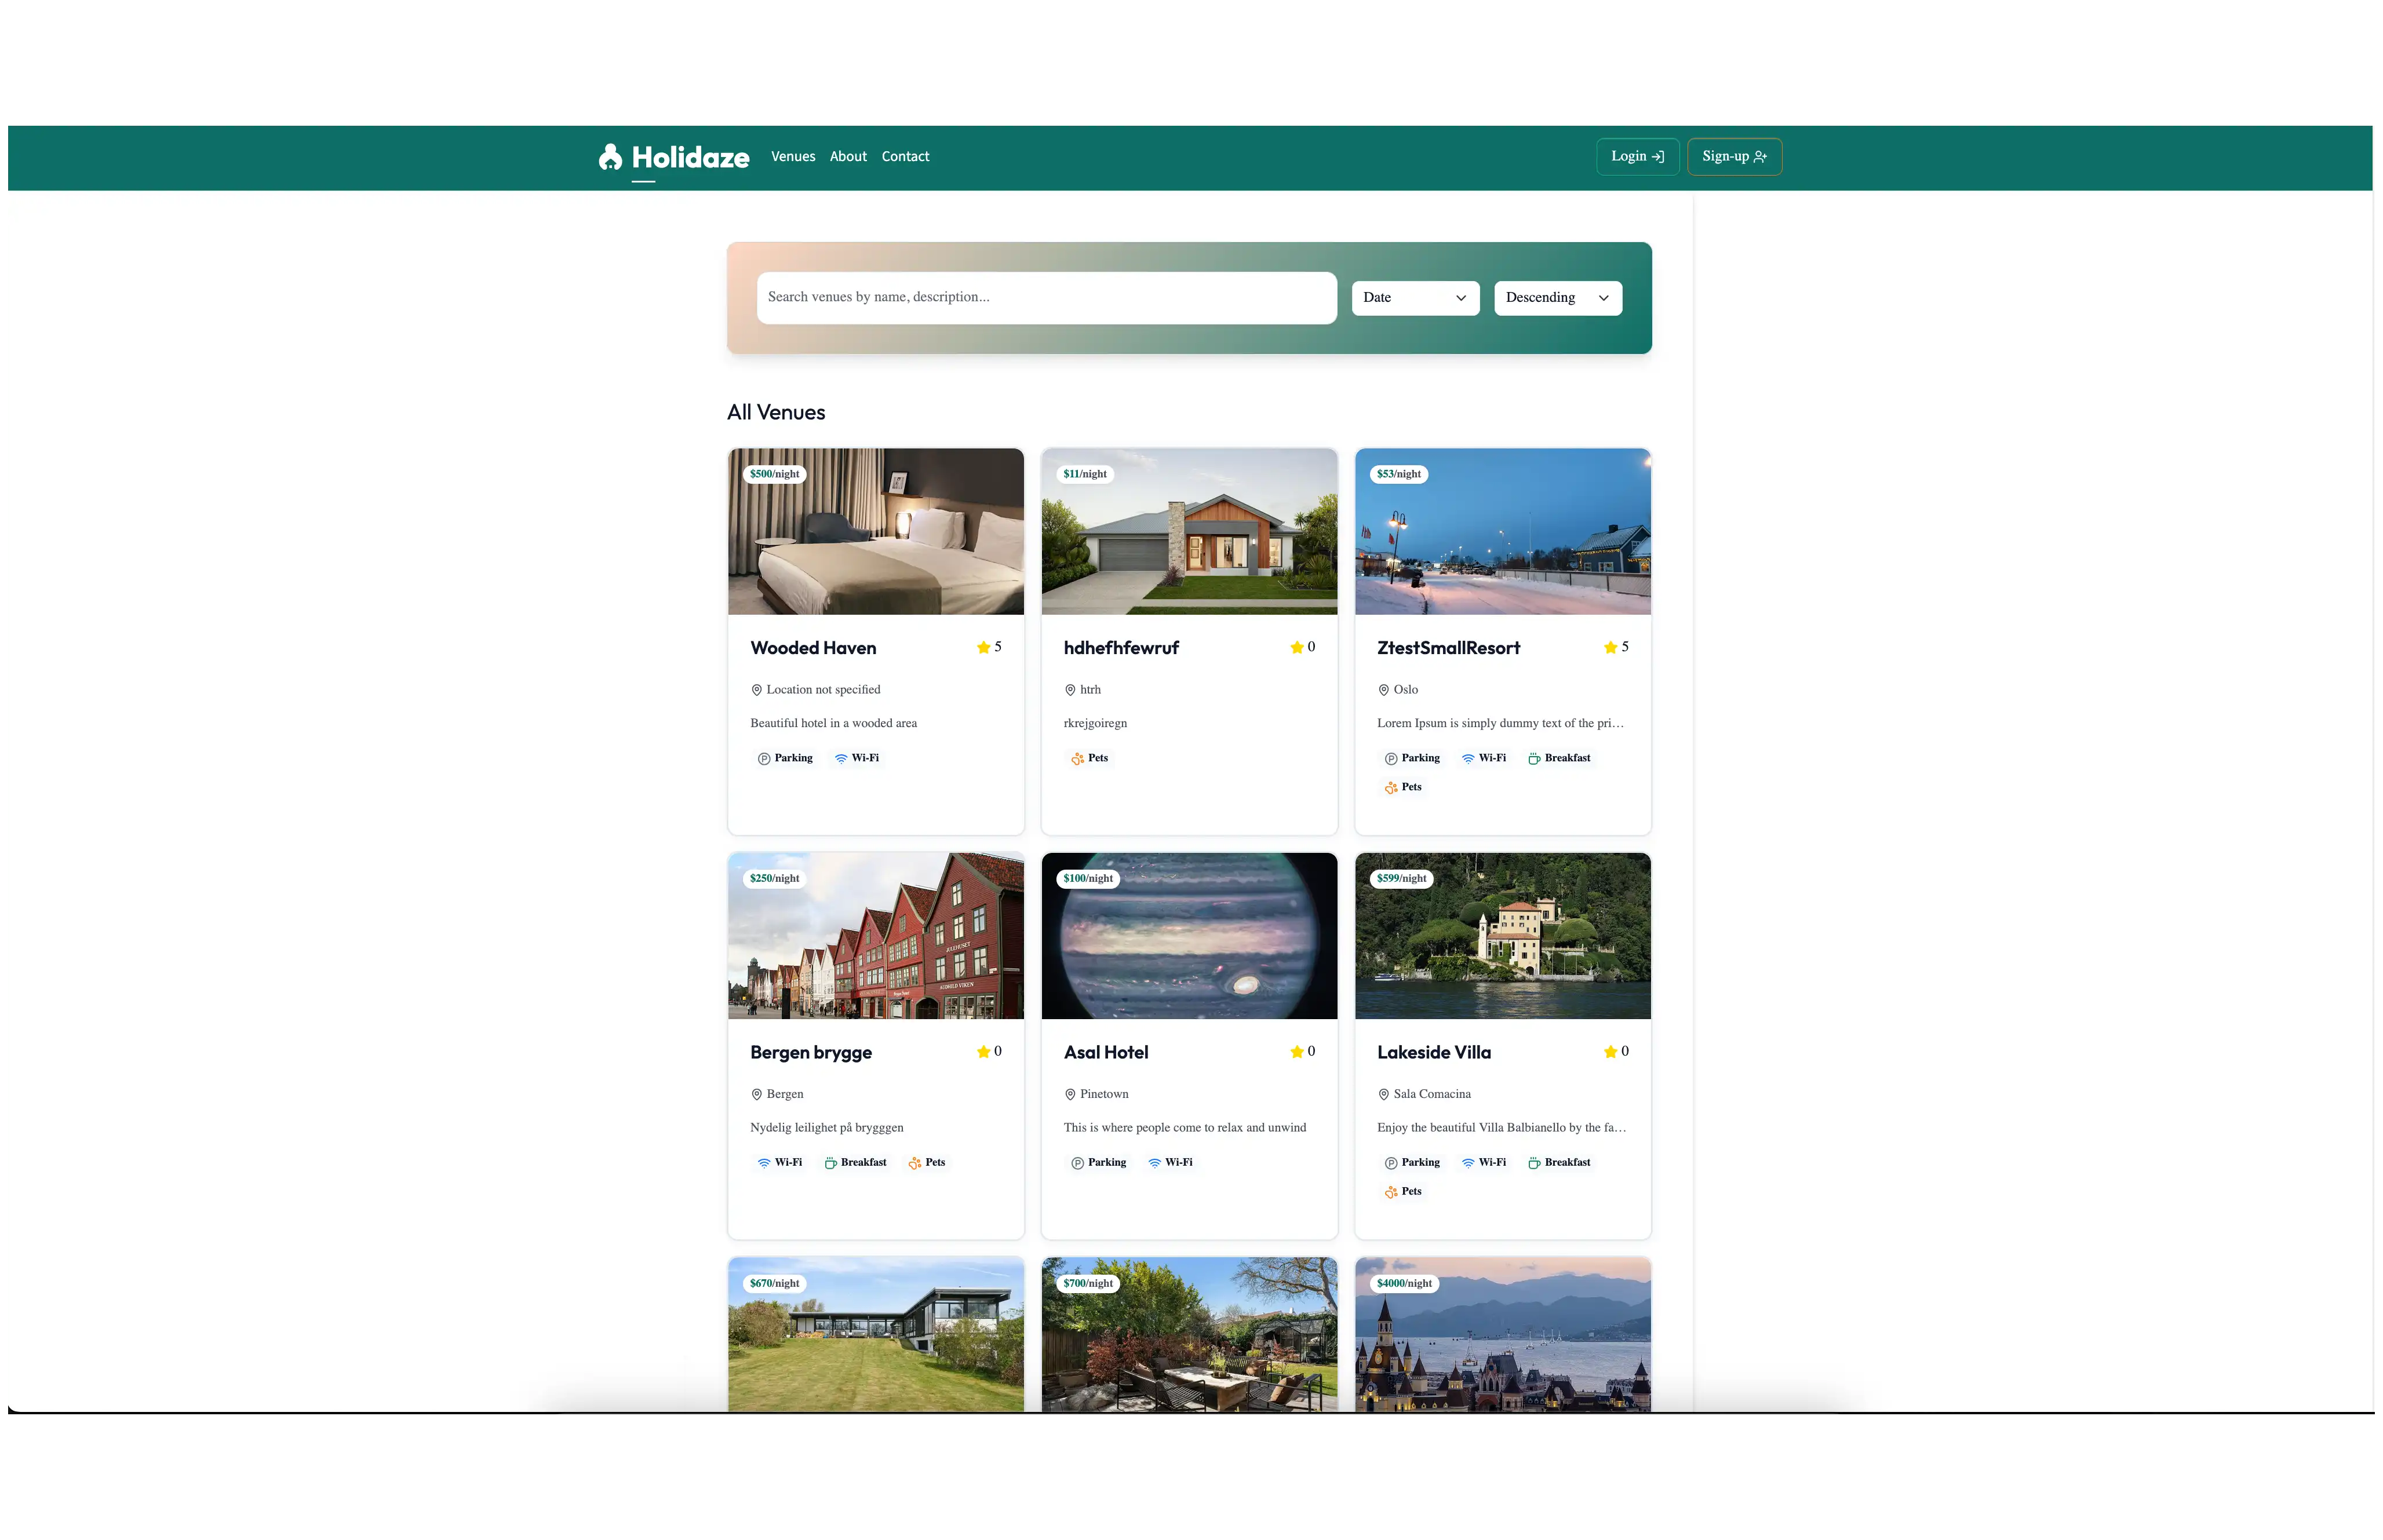
Task: Open the Bergen brygge wharf photo
Action: tap(876, 936)
